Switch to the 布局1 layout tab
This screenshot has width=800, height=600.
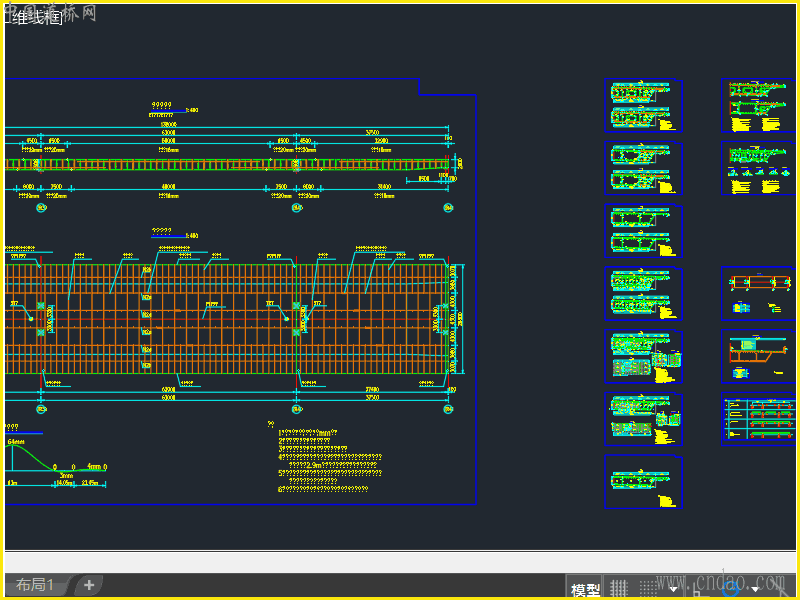(x=35, y=585)
